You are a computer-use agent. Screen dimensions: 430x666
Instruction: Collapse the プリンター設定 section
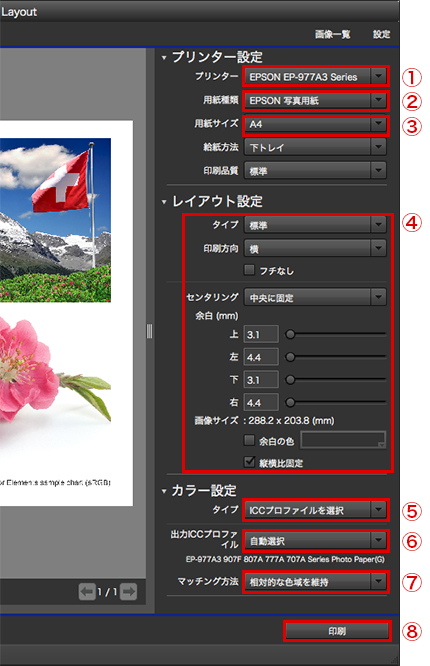[164, 57]
